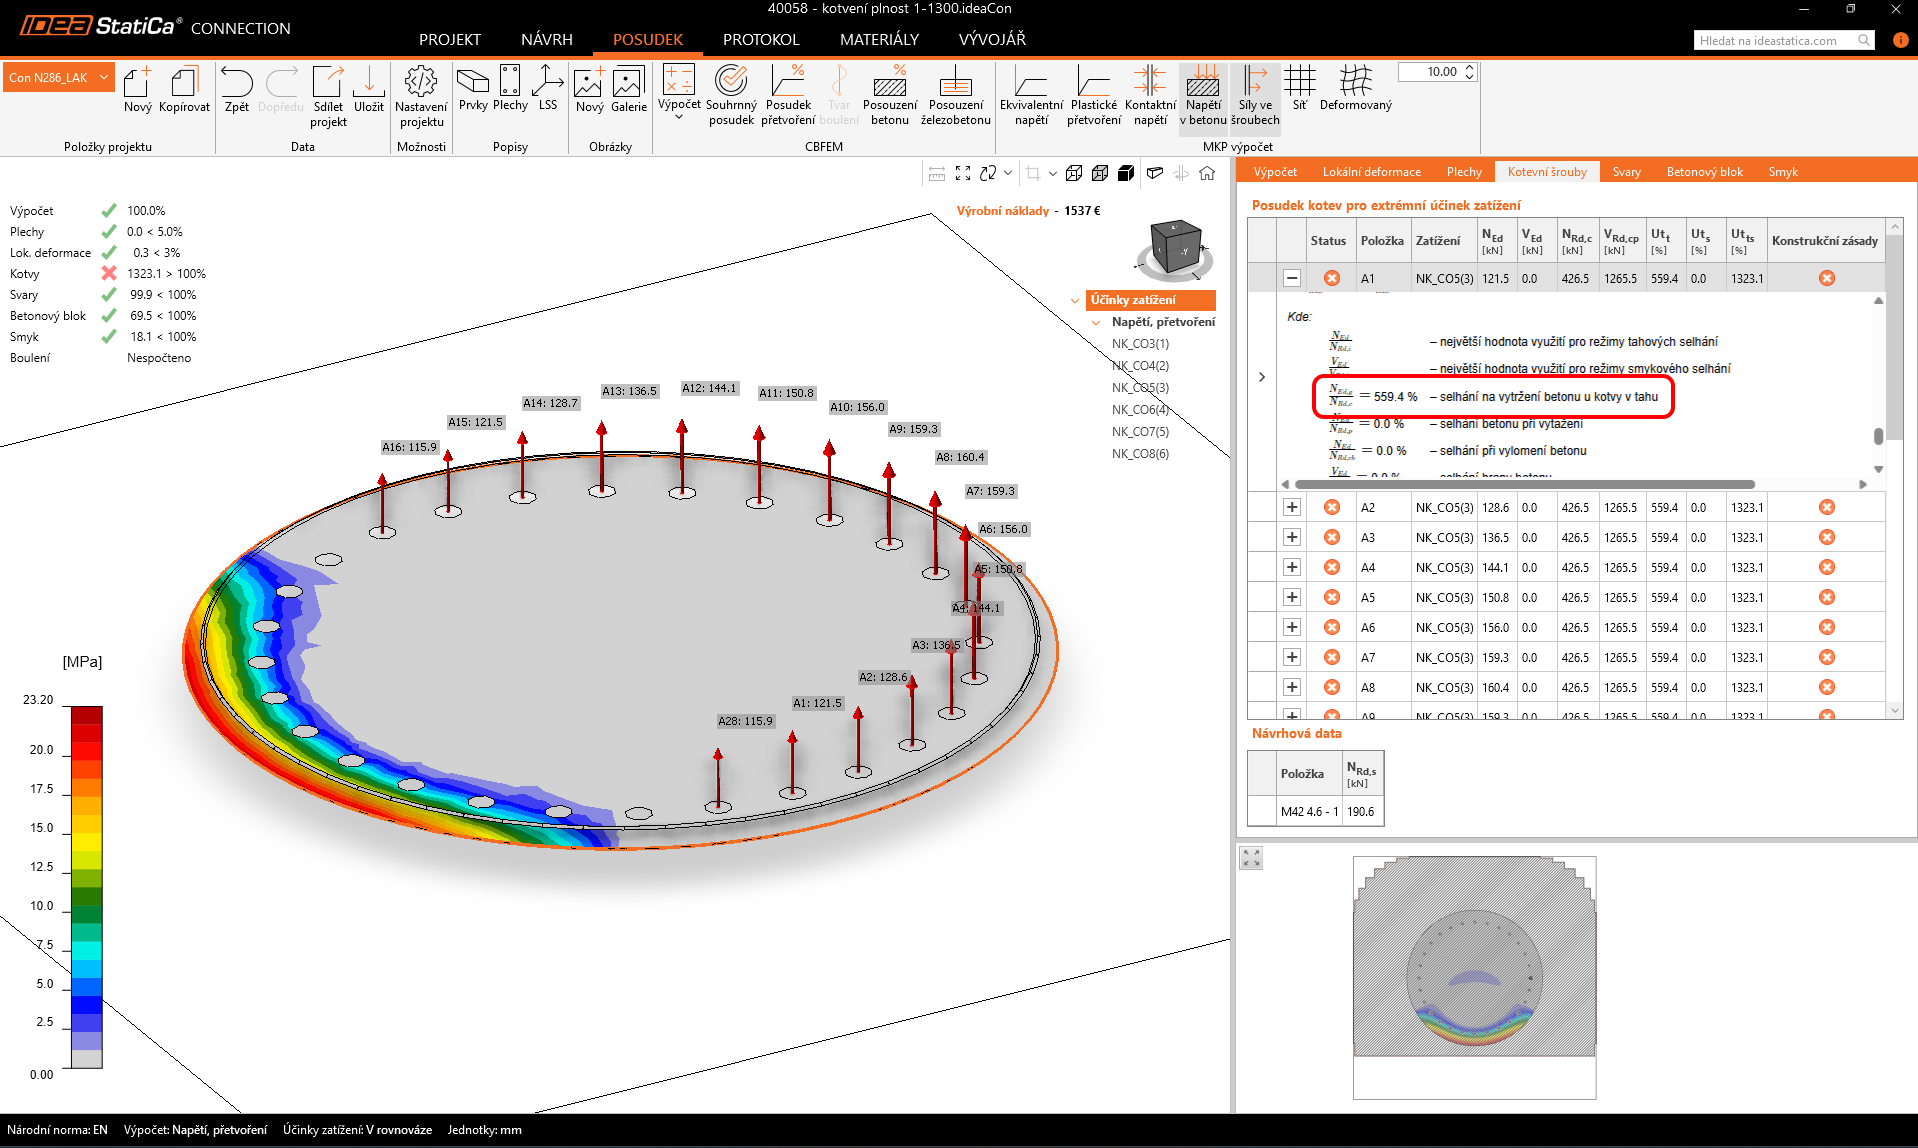Open the Betonový blok results tab

point(1704,172)
